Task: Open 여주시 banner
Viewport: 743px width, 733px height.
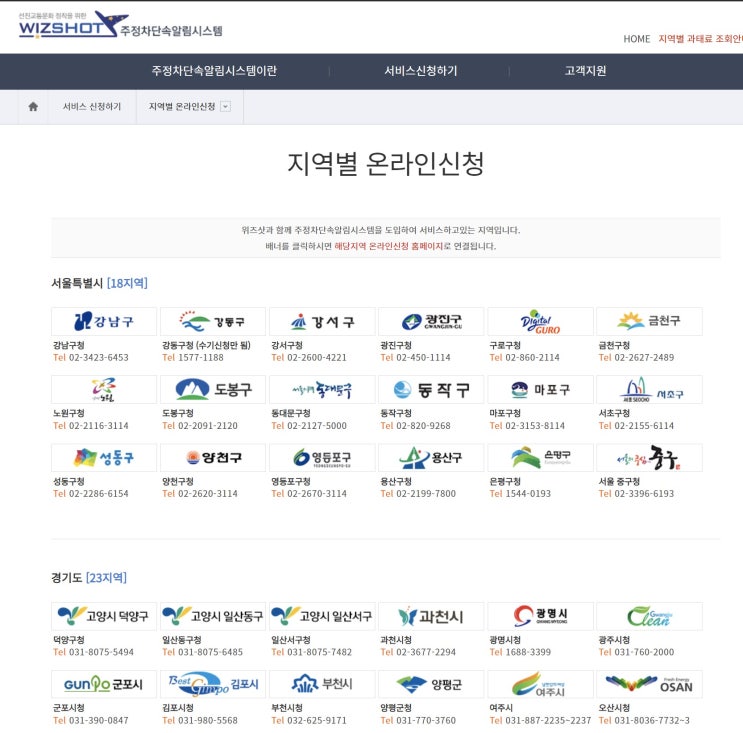Action: coord(540,684)
